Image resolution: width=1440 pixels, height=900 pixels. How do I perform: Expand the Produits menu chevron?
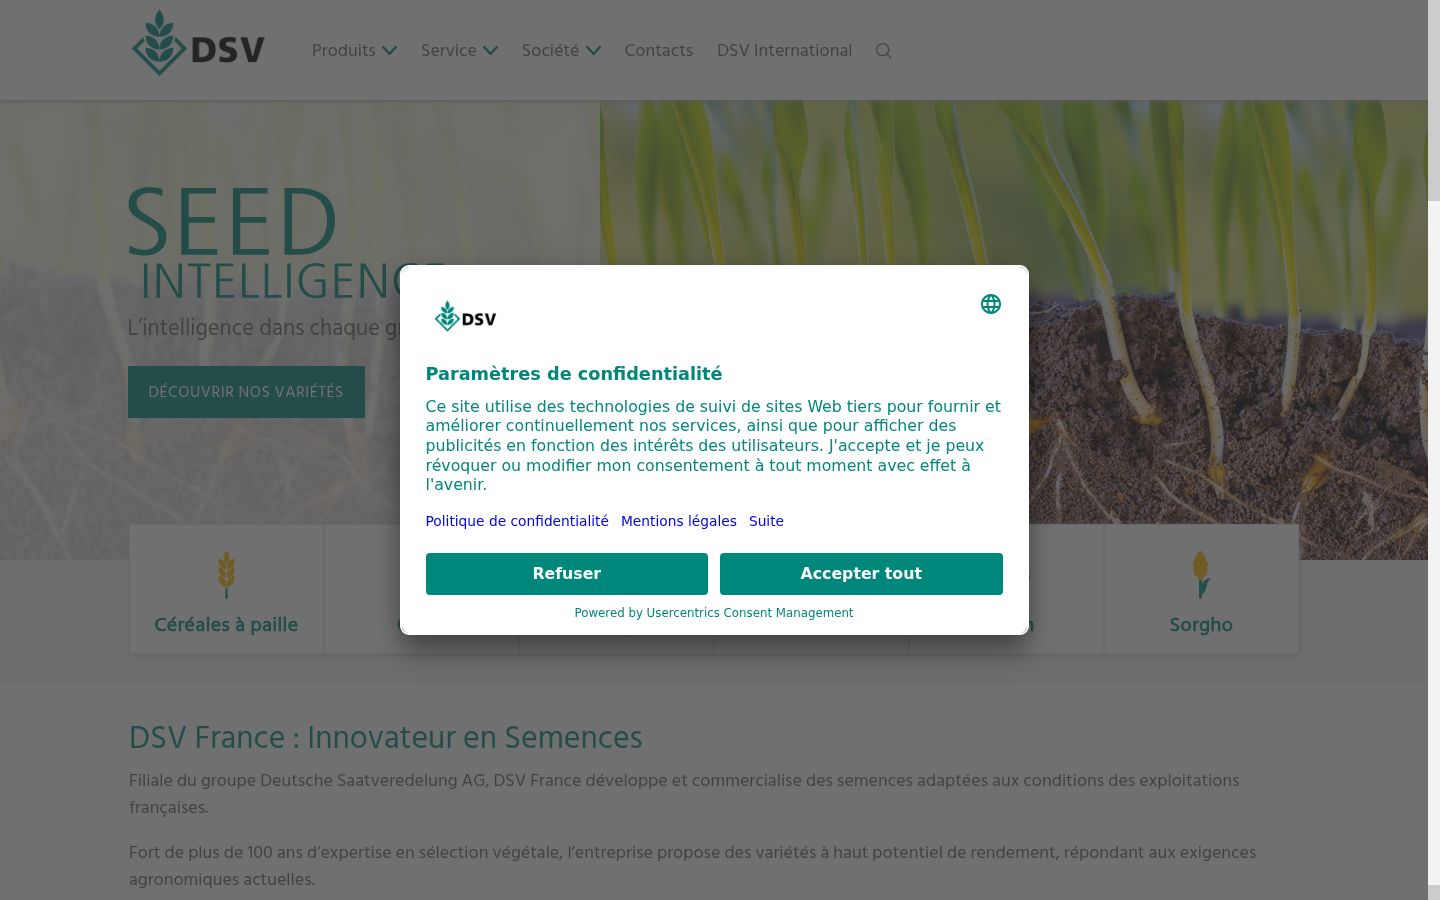(x=390, y=51)
